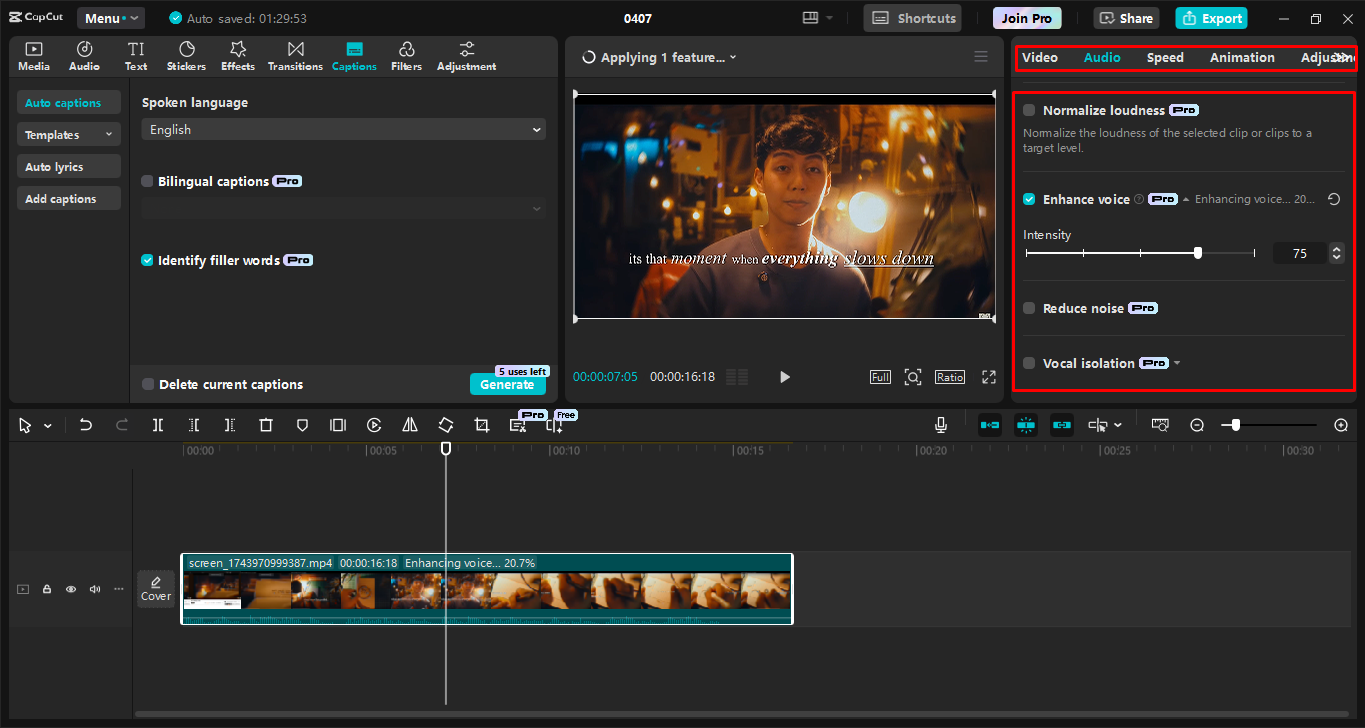The width and height of the screenshot is (1365, 728).
Task: Uncheck Identify filler words
Action: (x=147, y=259)
